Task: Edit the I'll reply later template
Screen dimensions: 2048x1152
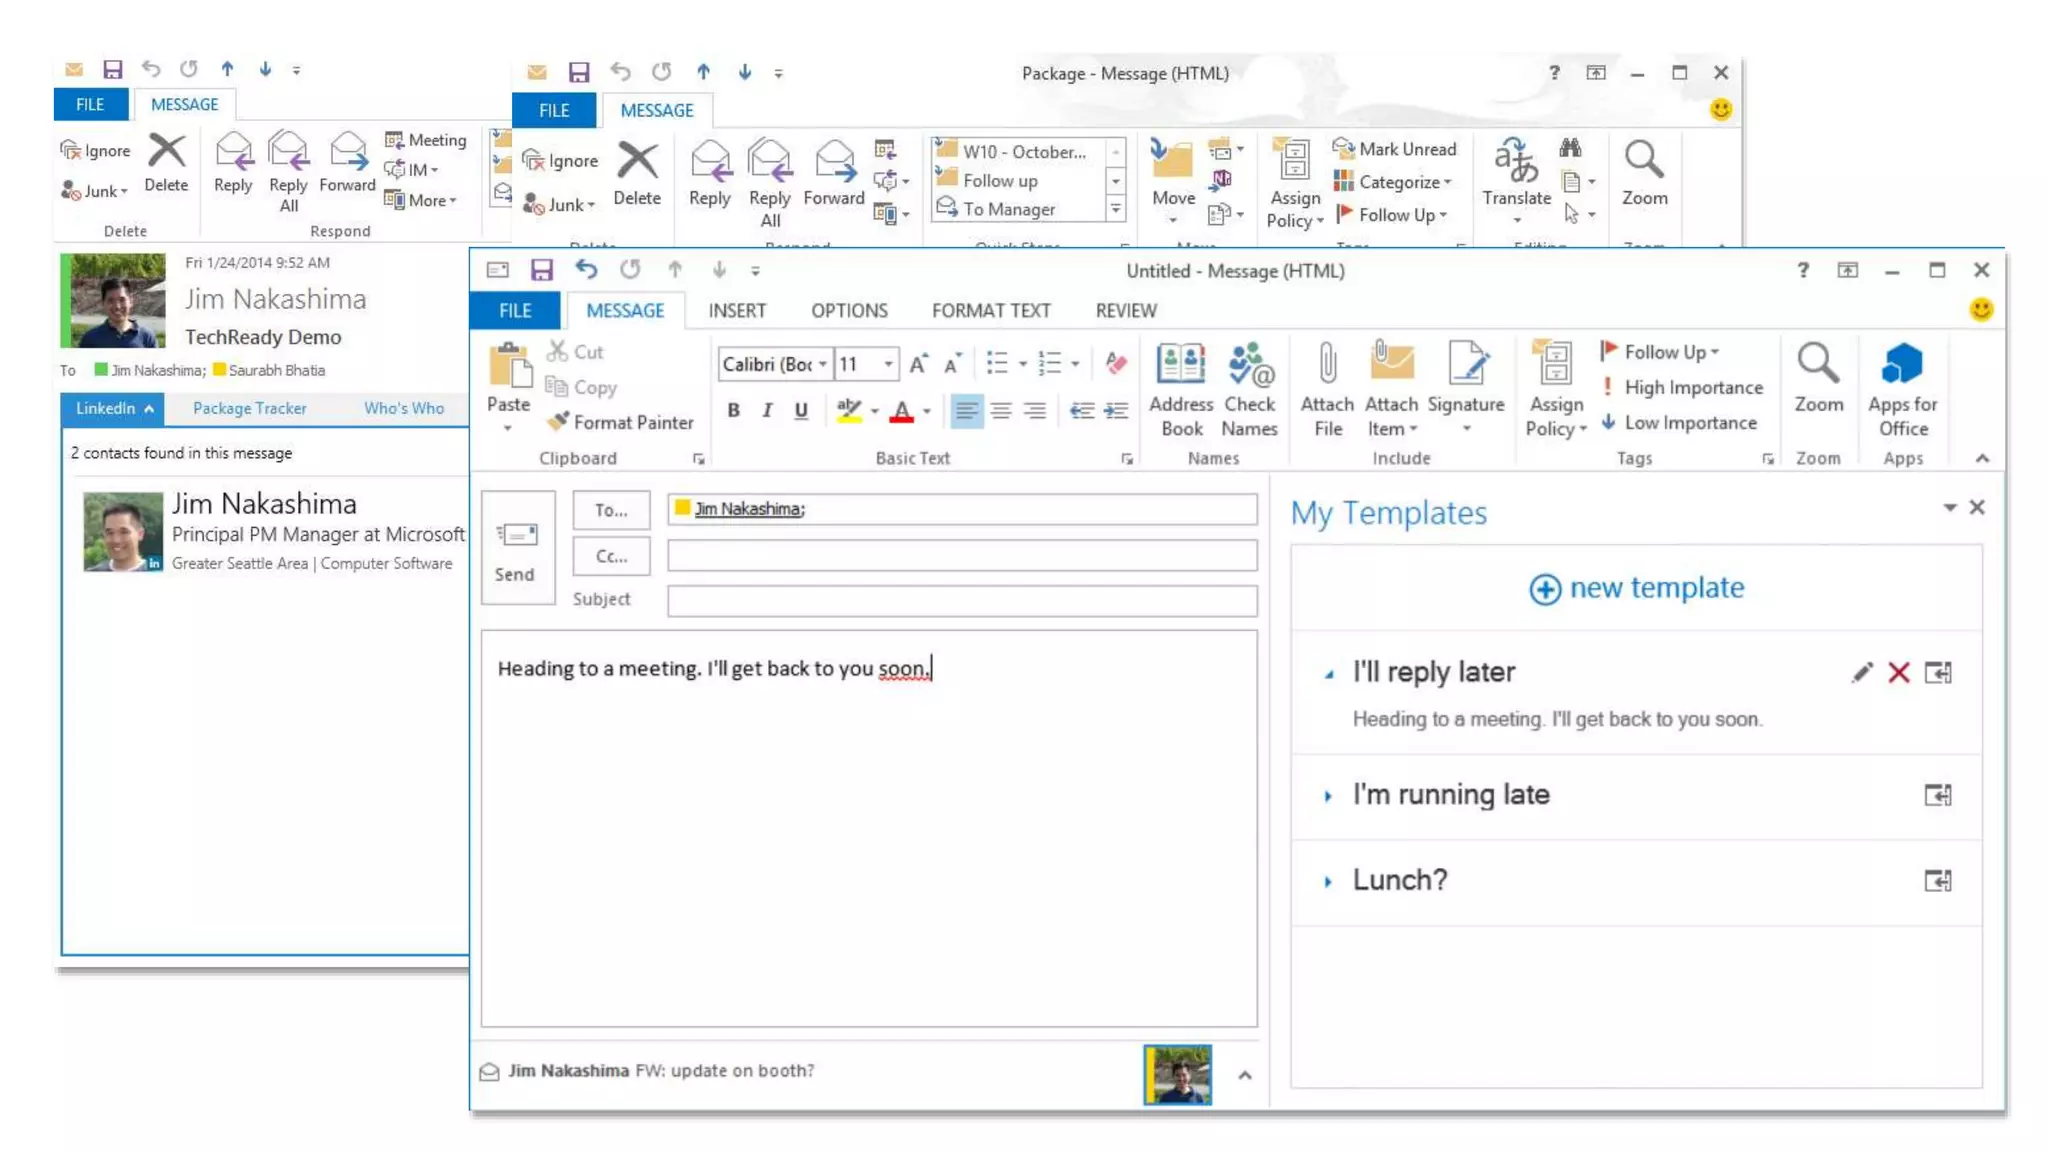Action: click(x=1861, y=673)
